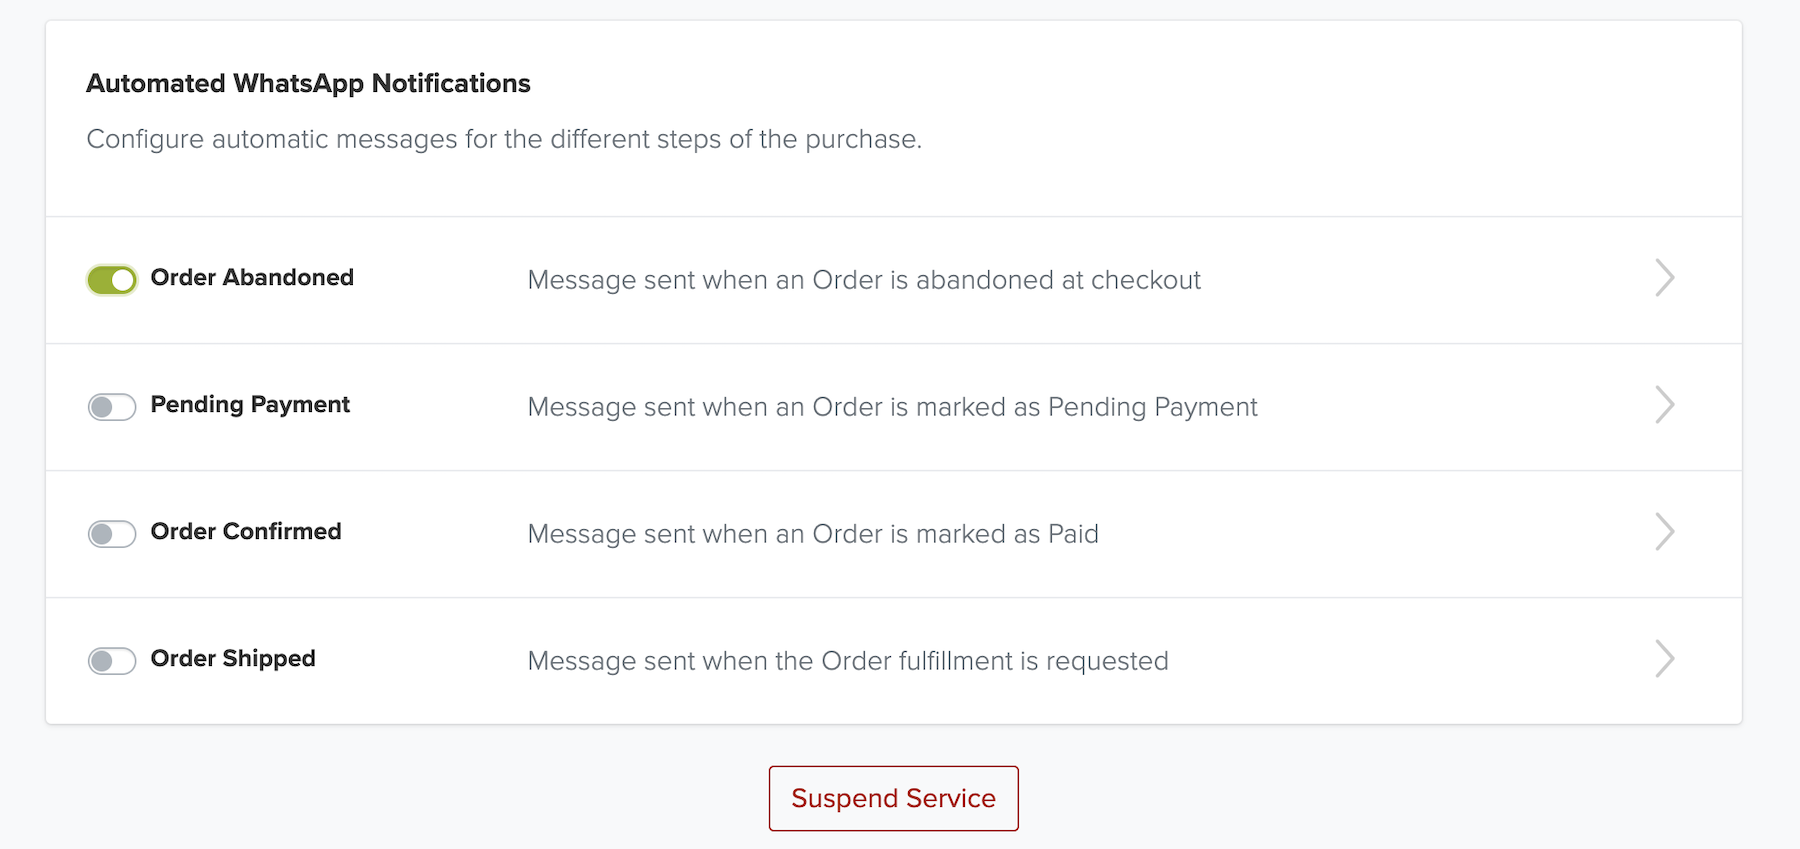Select the Order Abandoned label
The image size is (1800, 849).
(252, 277)
